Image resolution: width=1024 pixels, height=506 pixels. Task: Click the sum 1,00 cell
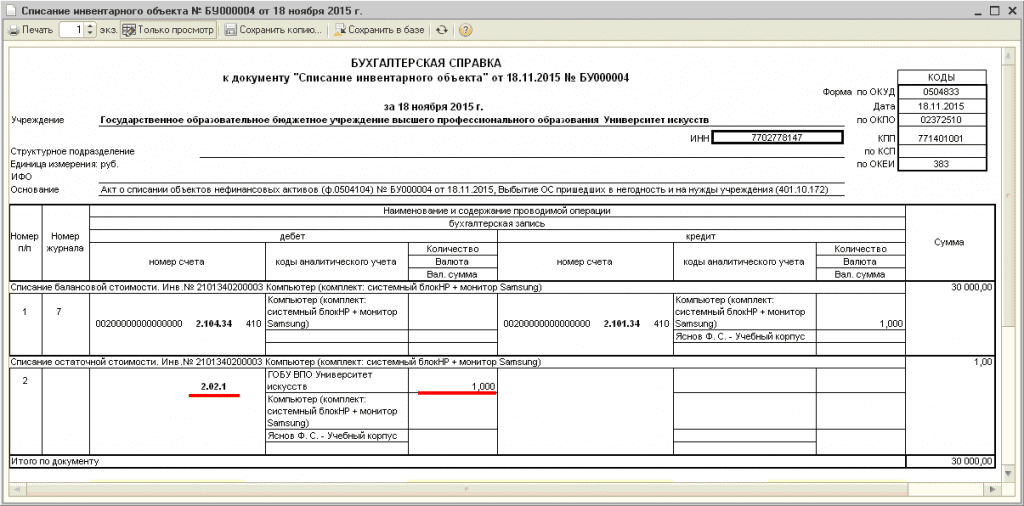(x=984, y=362)
